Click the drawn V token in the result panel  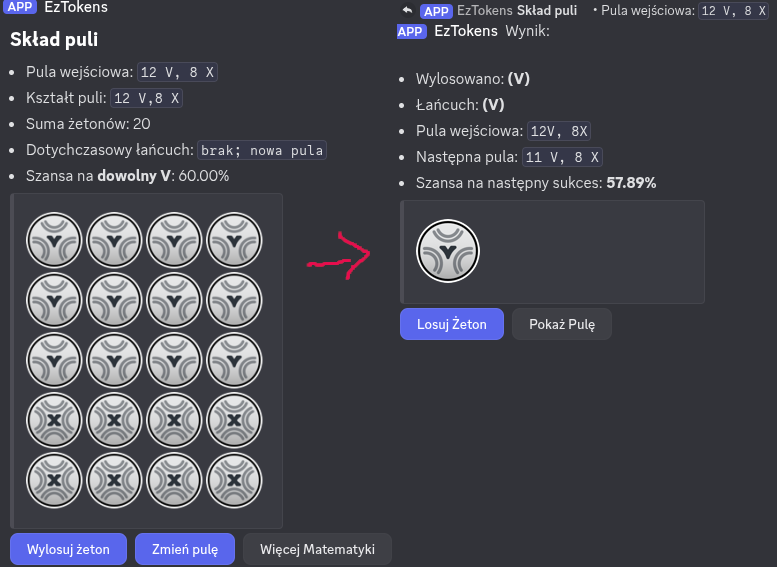pyautogui.click(x=448, y=251)
